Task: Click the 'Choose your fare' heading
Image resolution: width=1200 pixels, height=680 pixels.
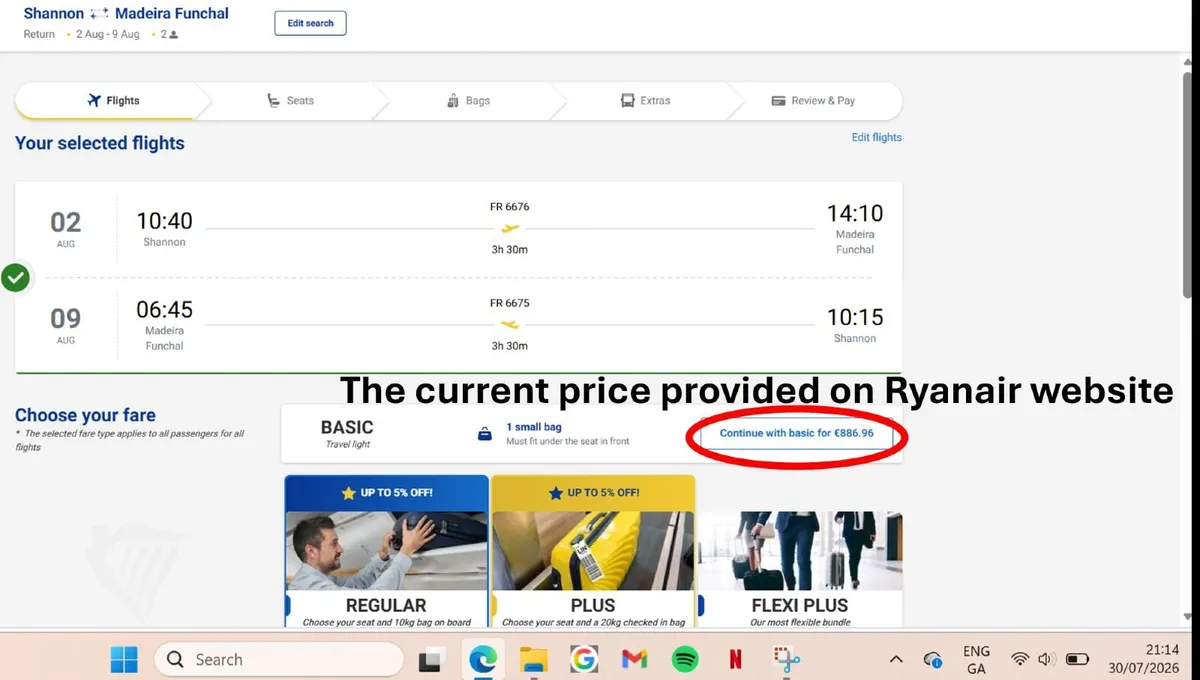Action: click(85, 415)
